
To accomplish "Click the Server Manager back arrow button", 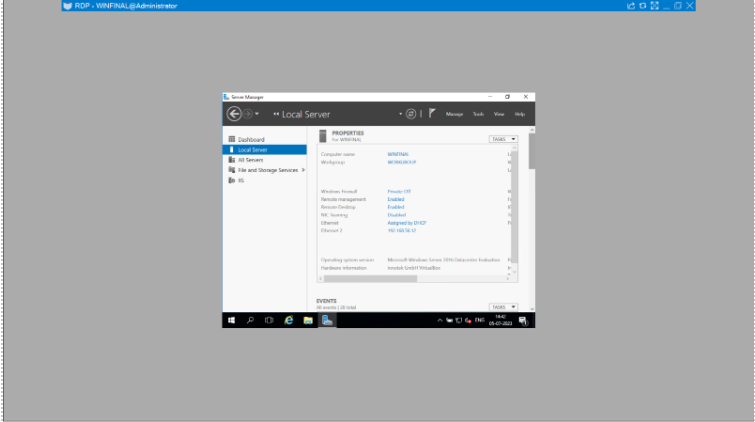I will tap(234, 114).
